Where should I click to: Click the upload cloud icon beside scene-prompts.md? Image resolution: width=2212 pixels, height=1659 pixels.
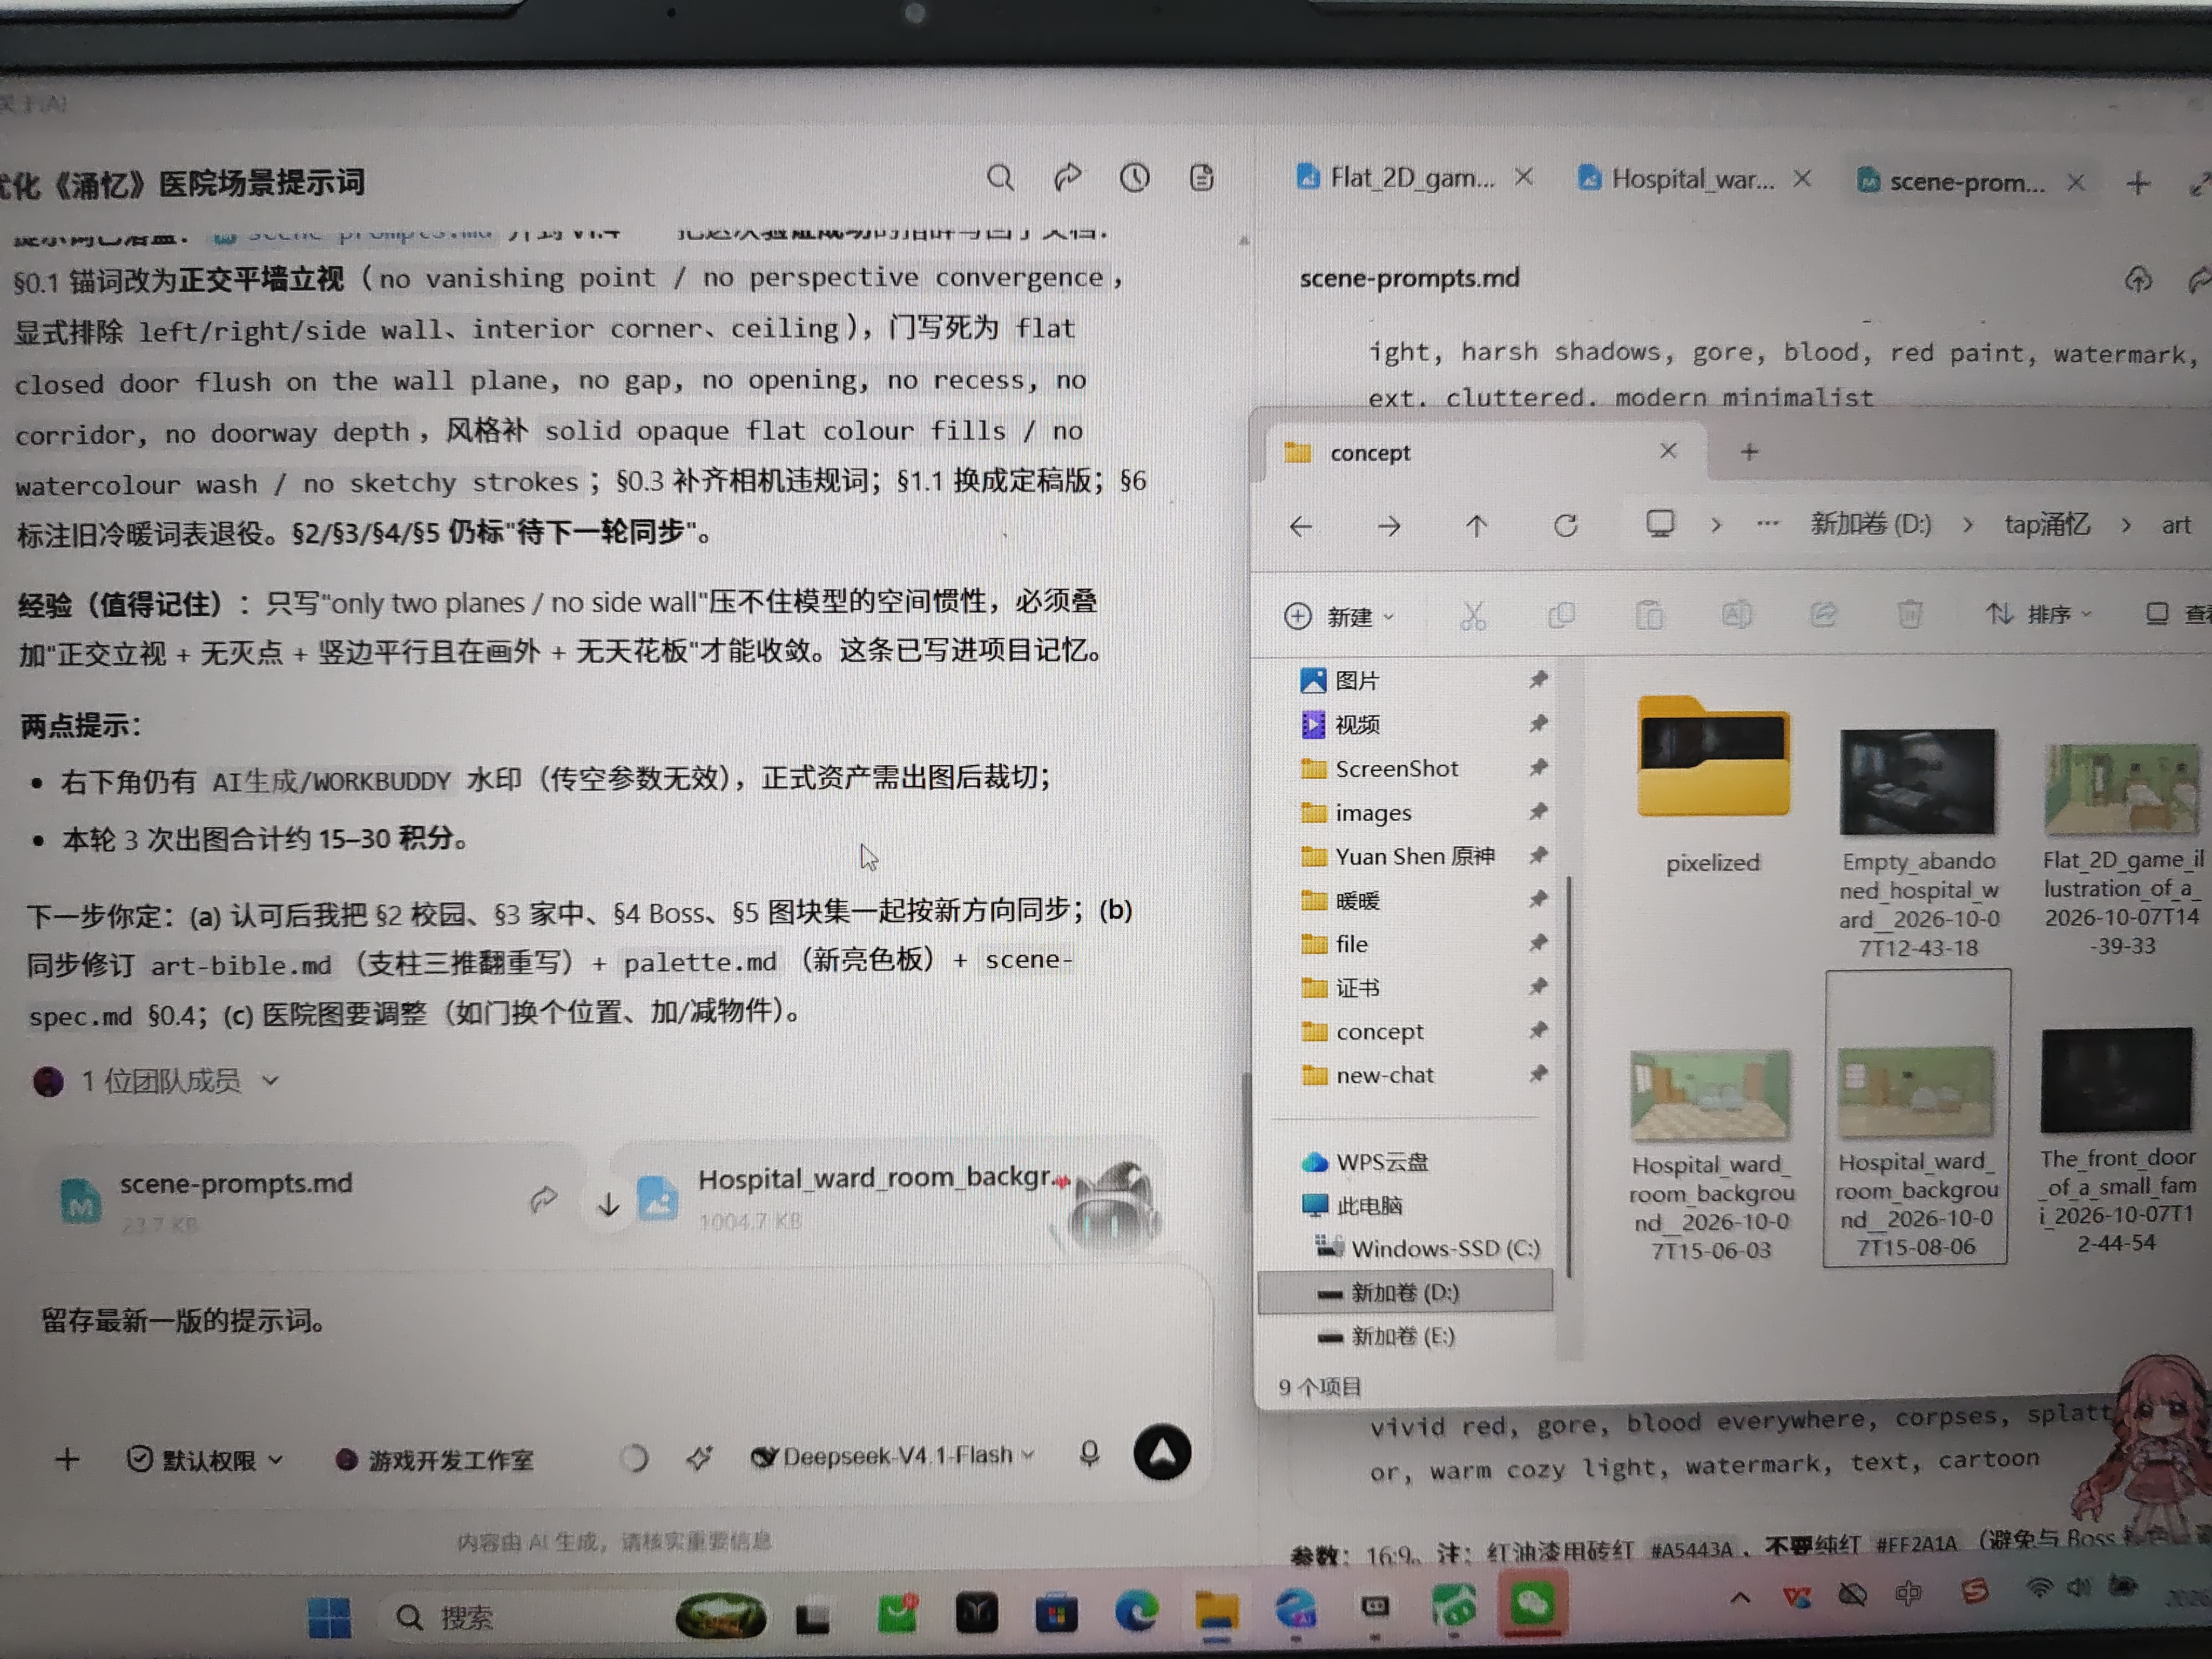click(2137, 280)
